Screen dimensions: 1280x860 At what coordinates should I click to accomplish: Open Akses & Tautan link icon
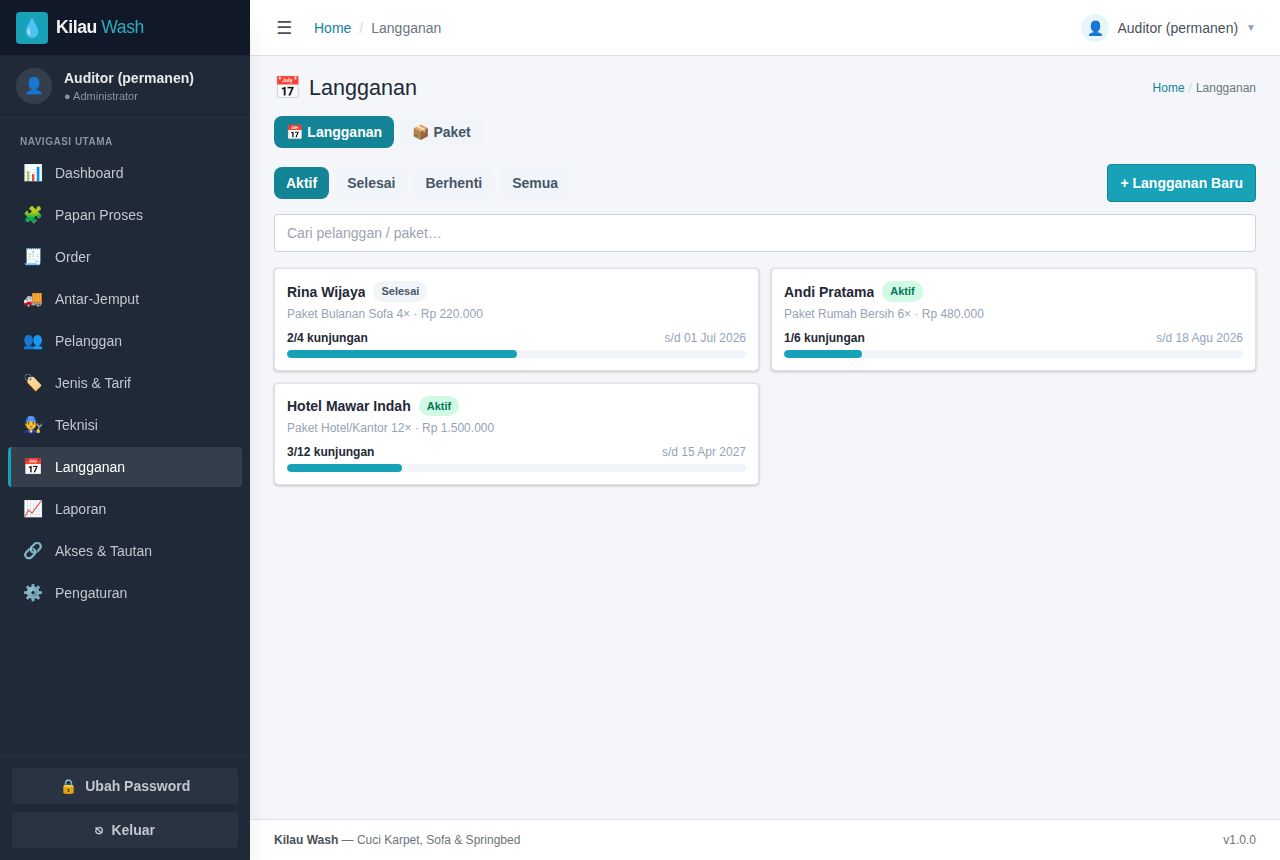point(33,551)
